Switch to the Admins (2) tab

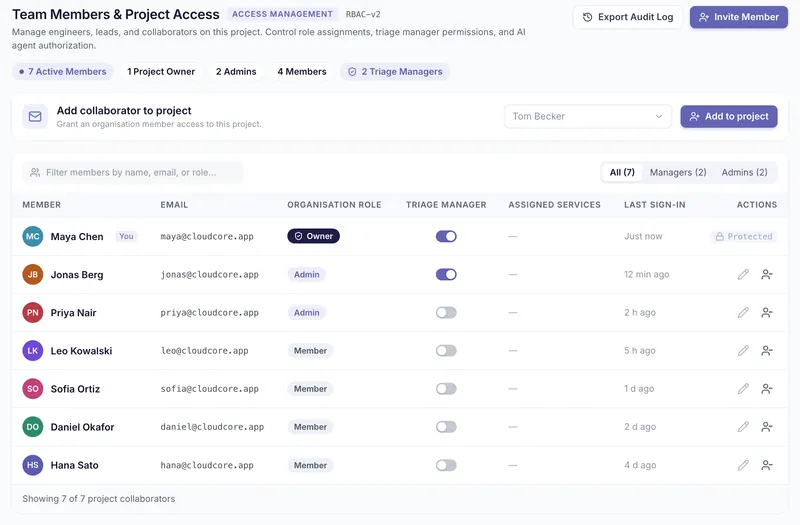click(744, 172)
